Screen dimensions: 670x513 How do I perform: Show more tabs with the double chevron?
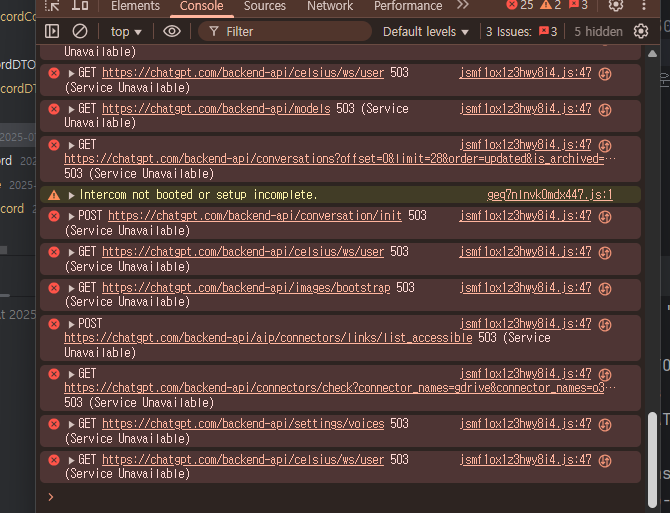pyautogui.click(x=463, y=5)
